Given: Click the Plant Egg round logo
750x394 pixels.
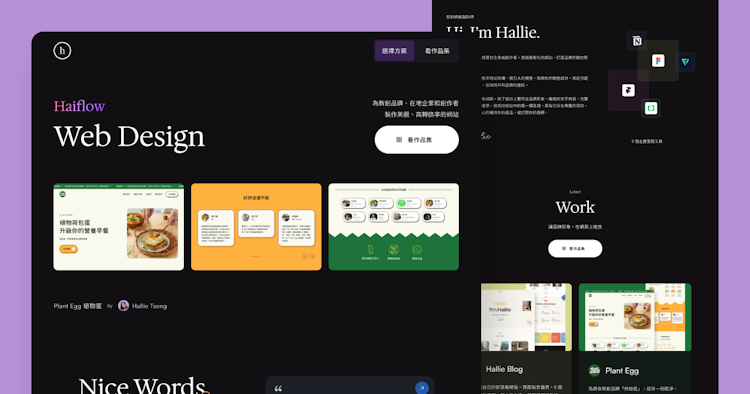Looking at the screenshot, I should coord(594,370).
